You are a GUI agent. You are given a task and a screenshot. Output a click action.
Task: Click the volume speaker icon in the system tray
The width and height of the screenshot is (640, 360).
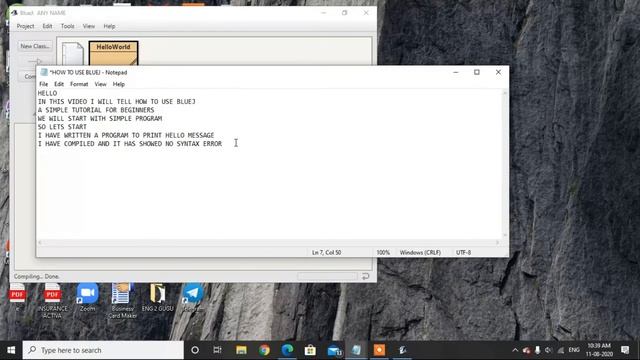[x=548, y=350]
